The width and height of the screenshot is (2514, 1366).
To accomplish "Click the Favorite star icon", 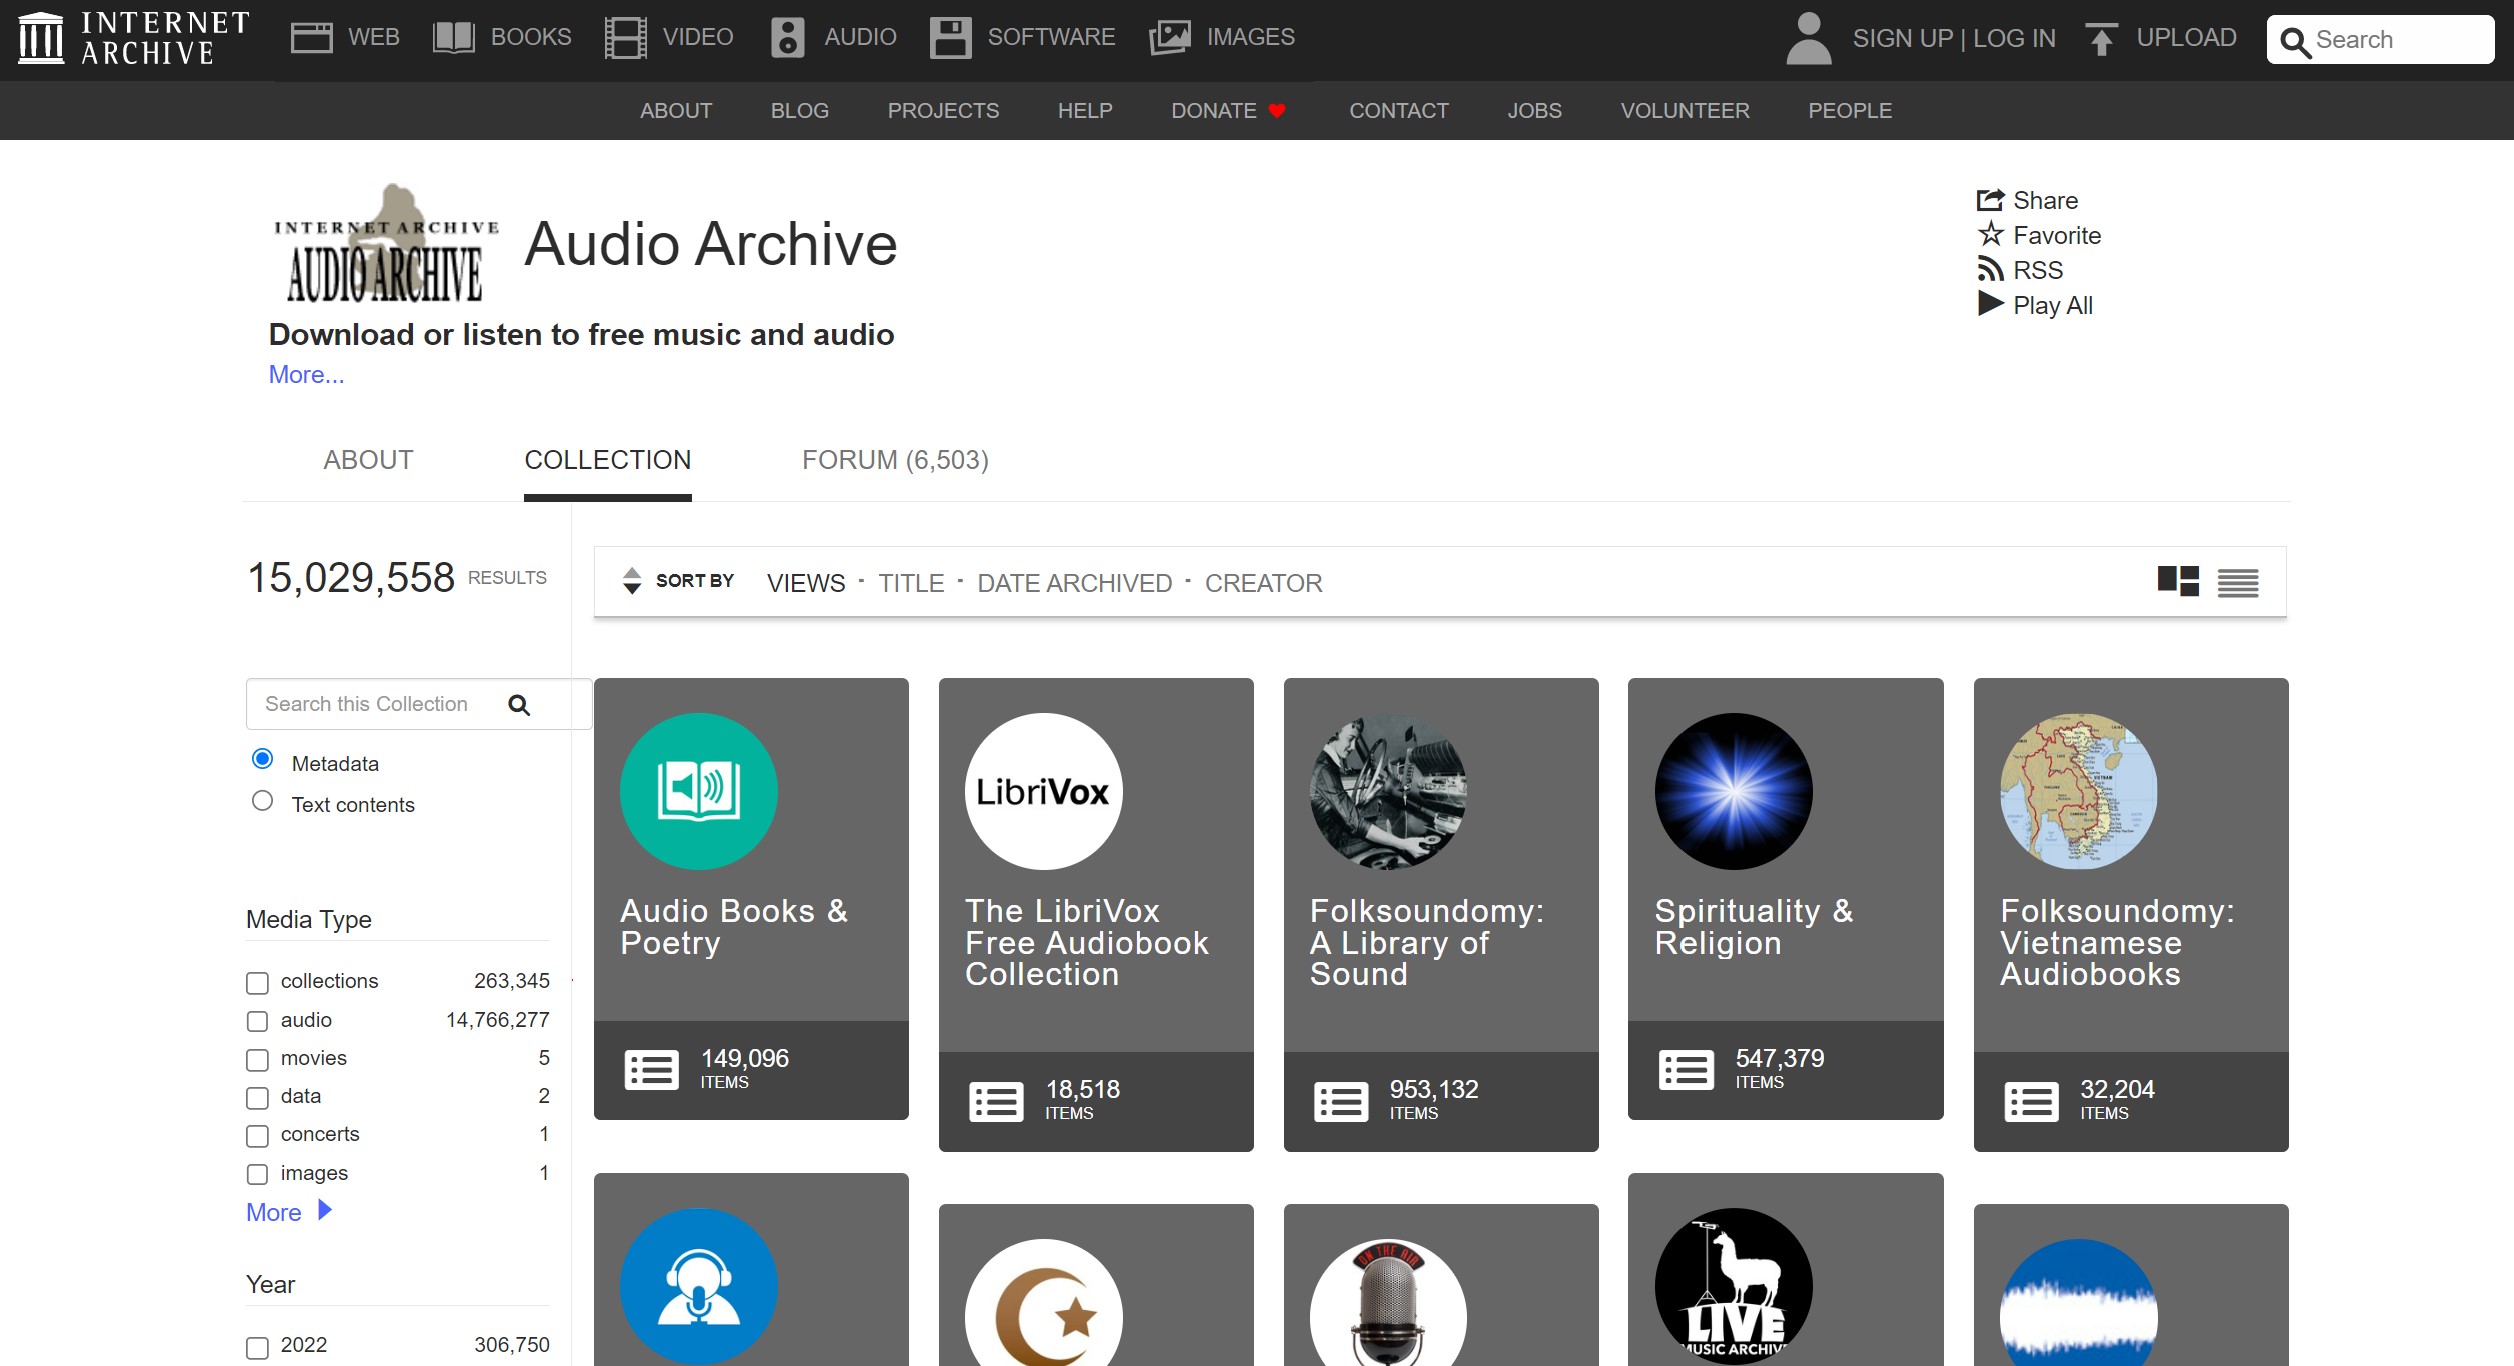I will (1990, 234).
